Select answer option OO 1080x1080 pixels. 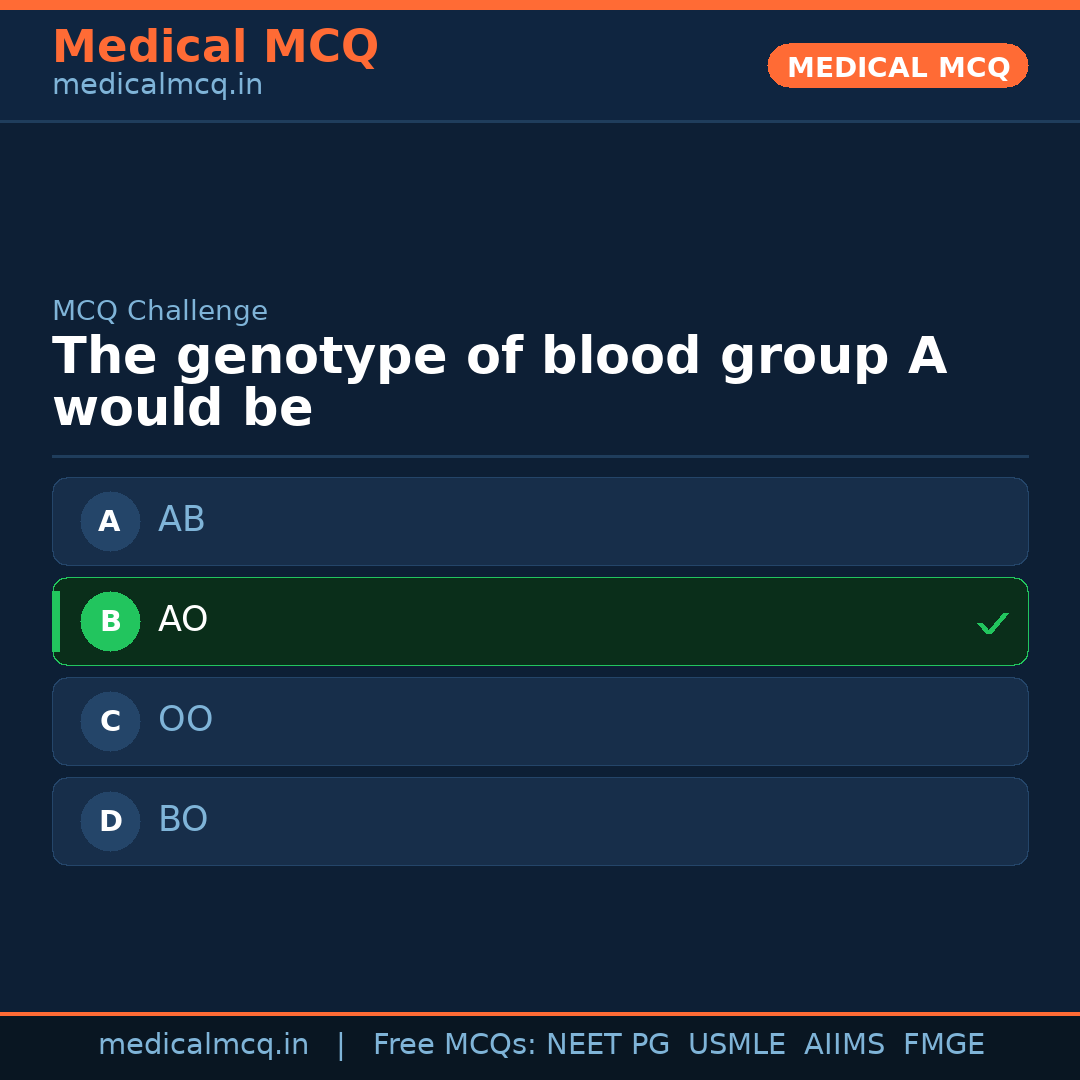(540, 721)
